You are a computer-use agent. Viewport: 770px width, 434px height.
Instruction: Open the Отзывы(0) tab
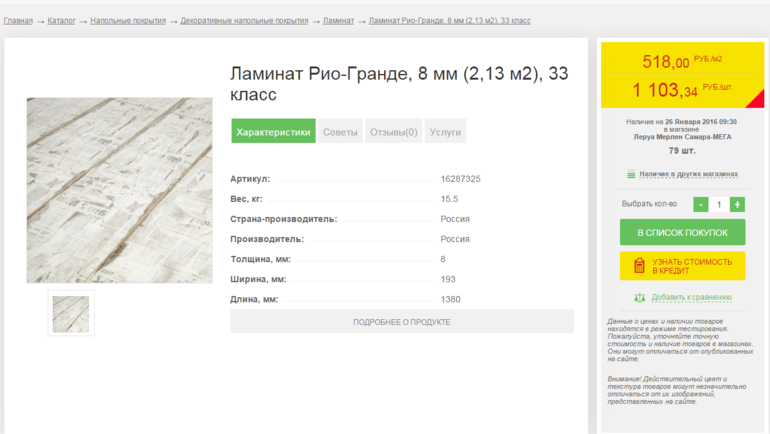pyautogui.click(x=393, y=132)
